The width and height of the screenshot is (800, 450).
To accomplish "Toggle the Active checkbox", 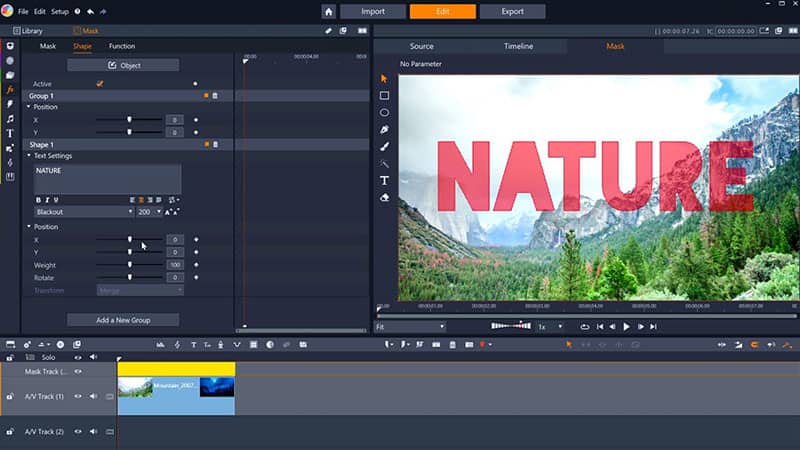I will pos(100,84).
